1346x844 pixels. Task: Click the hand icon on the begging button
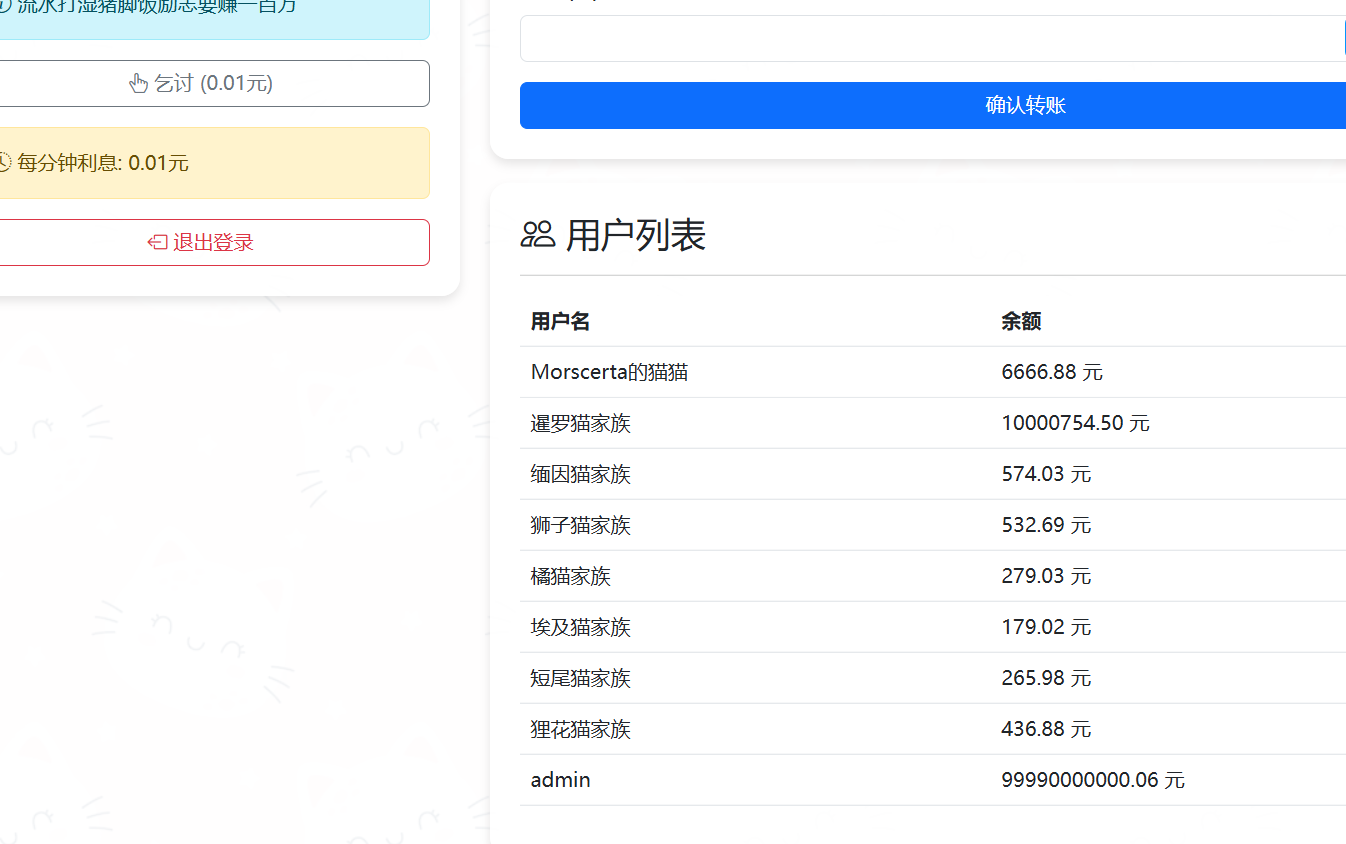coord(139,83)
